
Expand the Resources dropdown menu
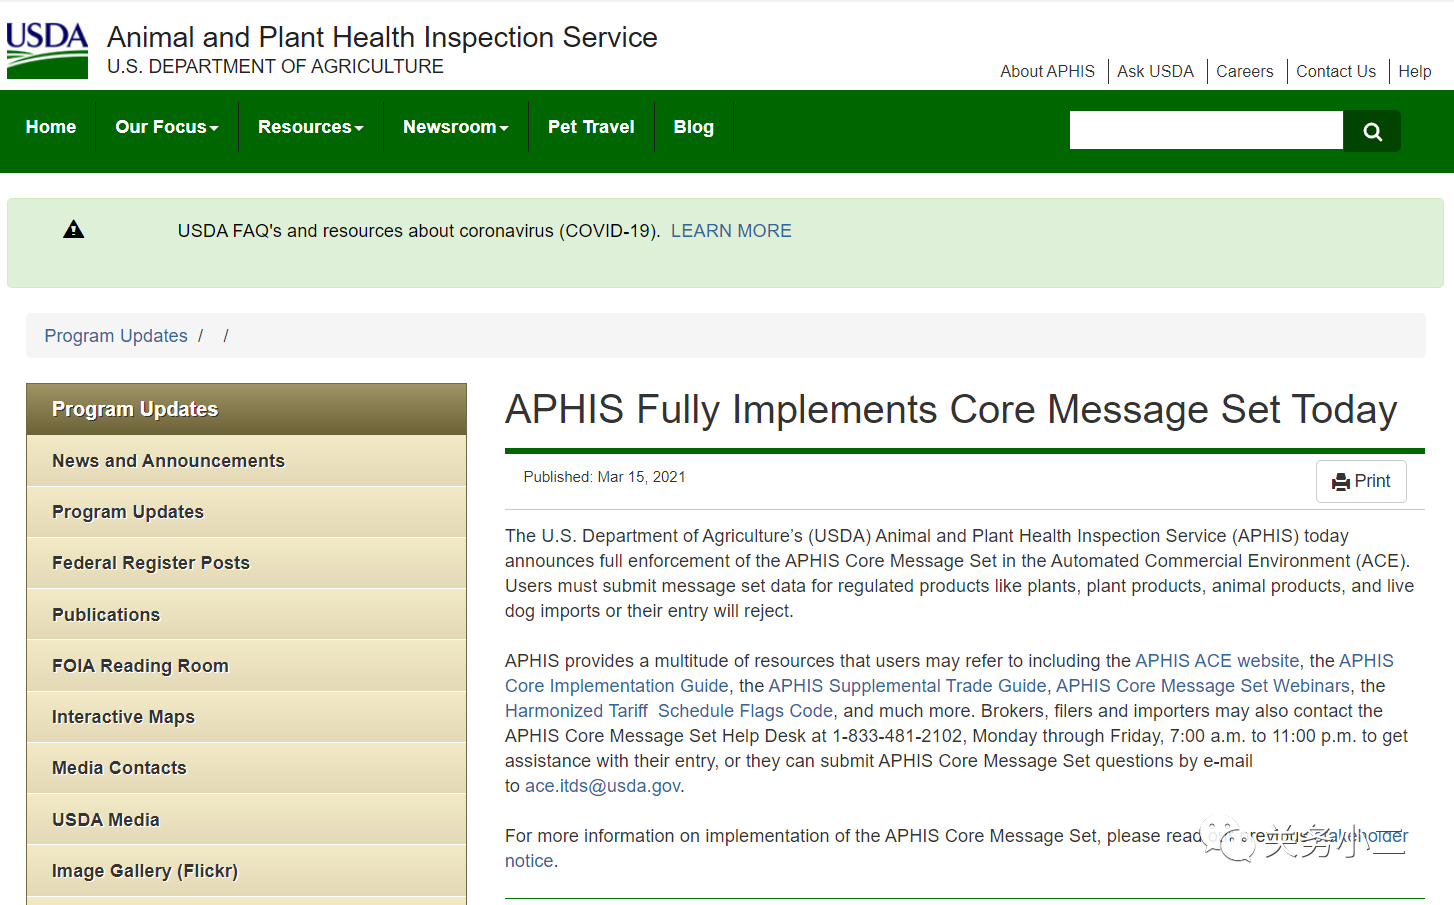pyautogui.click(x=311, y=127)
